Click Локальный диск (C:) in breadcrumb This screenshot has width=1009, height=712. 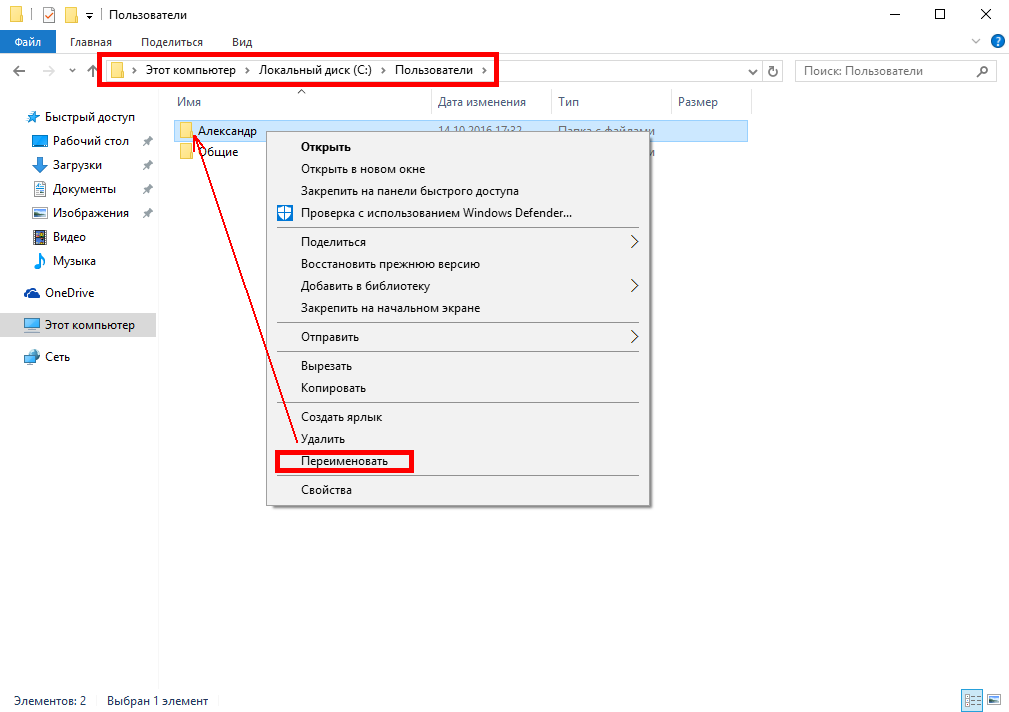[314, 71]
